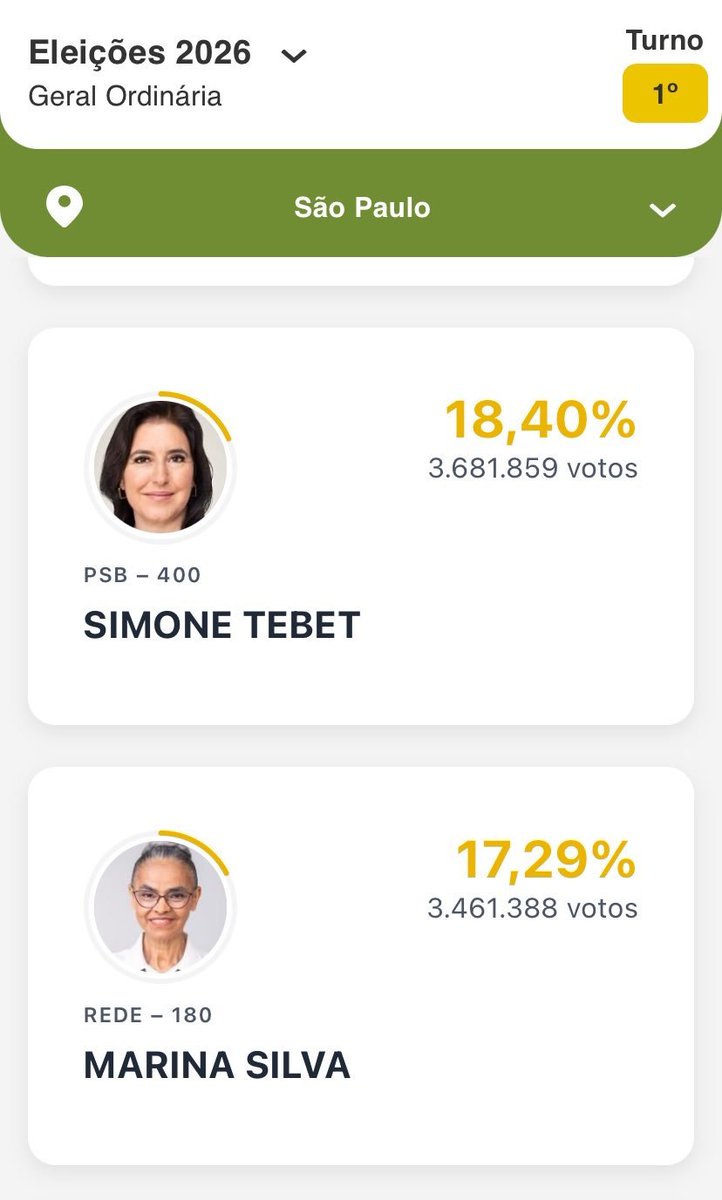The image size is (722, 1200).
Task: Select the 17,29% vote percentage
Action: (x=546, y=860)
